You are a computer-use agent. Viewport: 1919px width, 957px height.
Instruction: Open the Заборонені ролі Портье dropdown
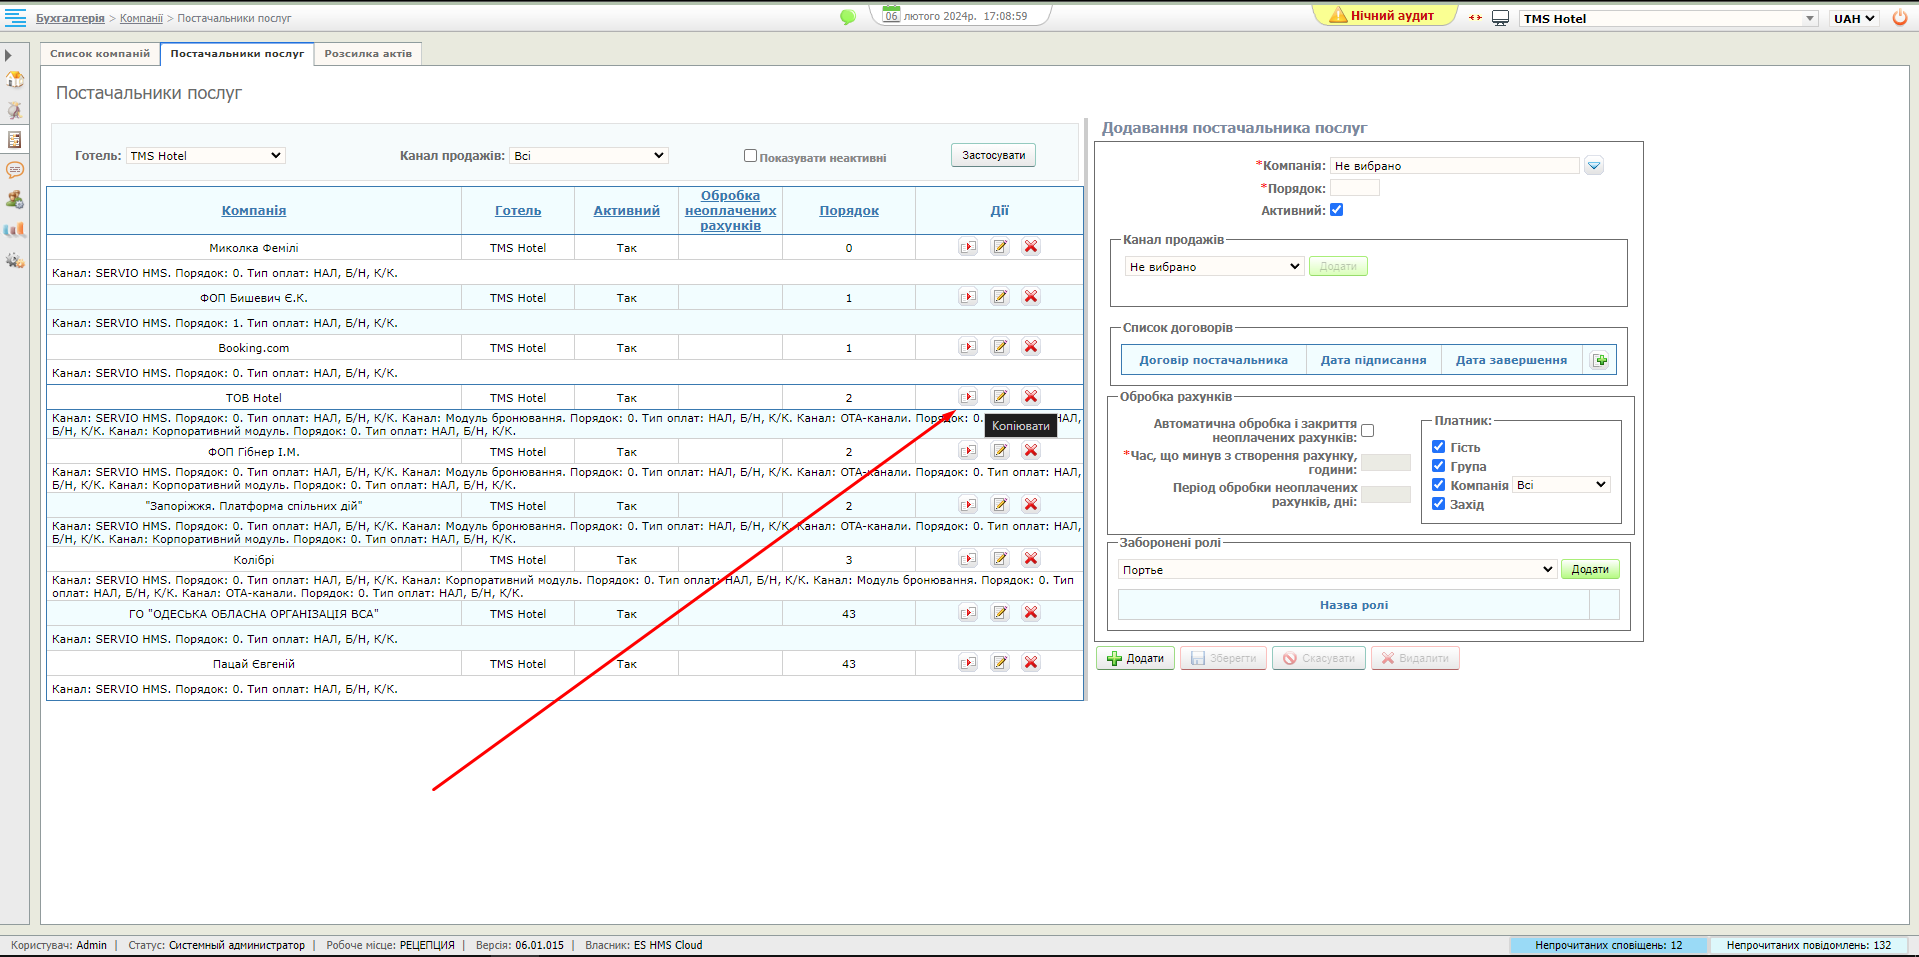coord(1337,570)
